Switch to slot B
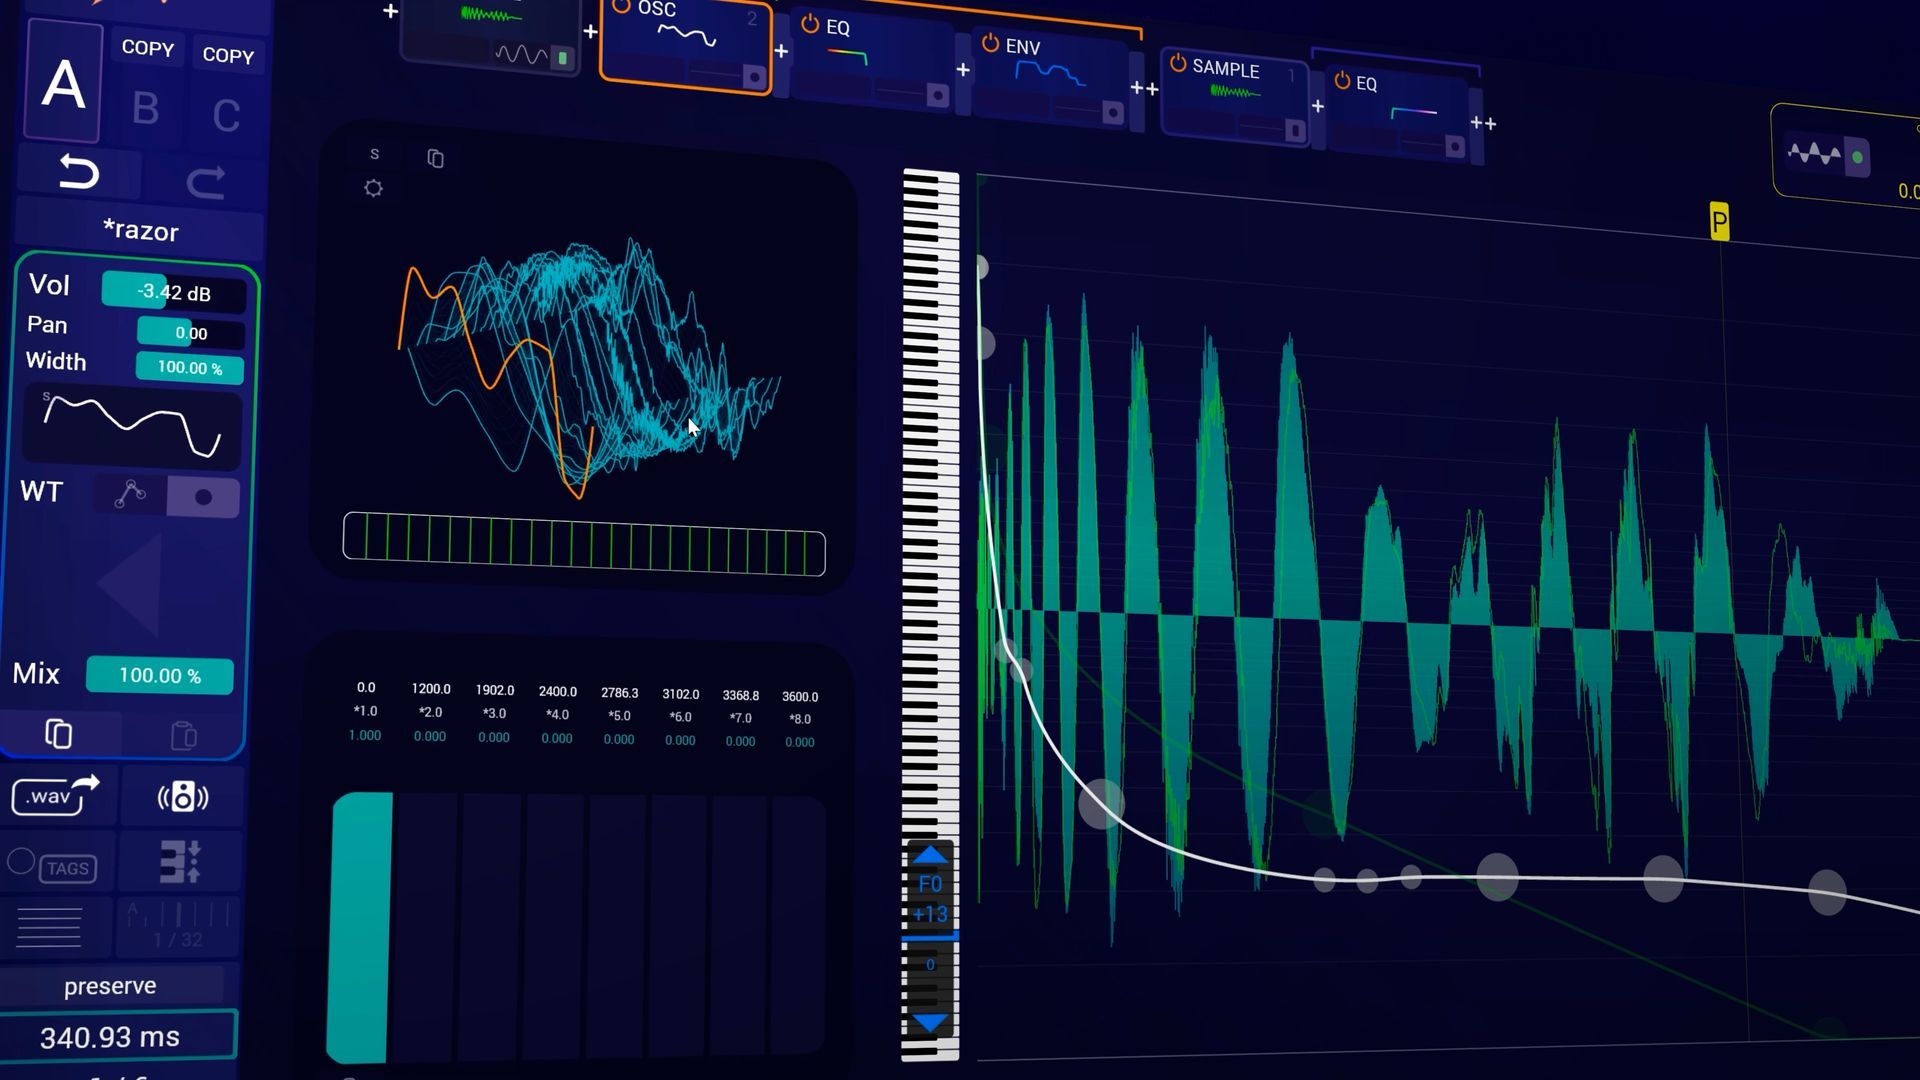The image size is (1920, 1080). 146,108
